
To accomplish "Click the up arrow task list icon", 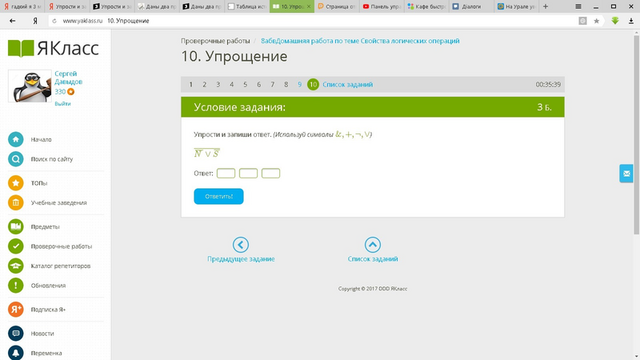I will [x=373, y=245].
